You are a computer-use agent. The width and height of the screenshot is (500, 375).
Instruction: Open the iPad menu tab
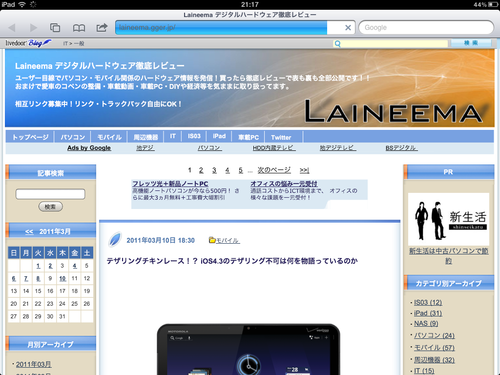219,136
